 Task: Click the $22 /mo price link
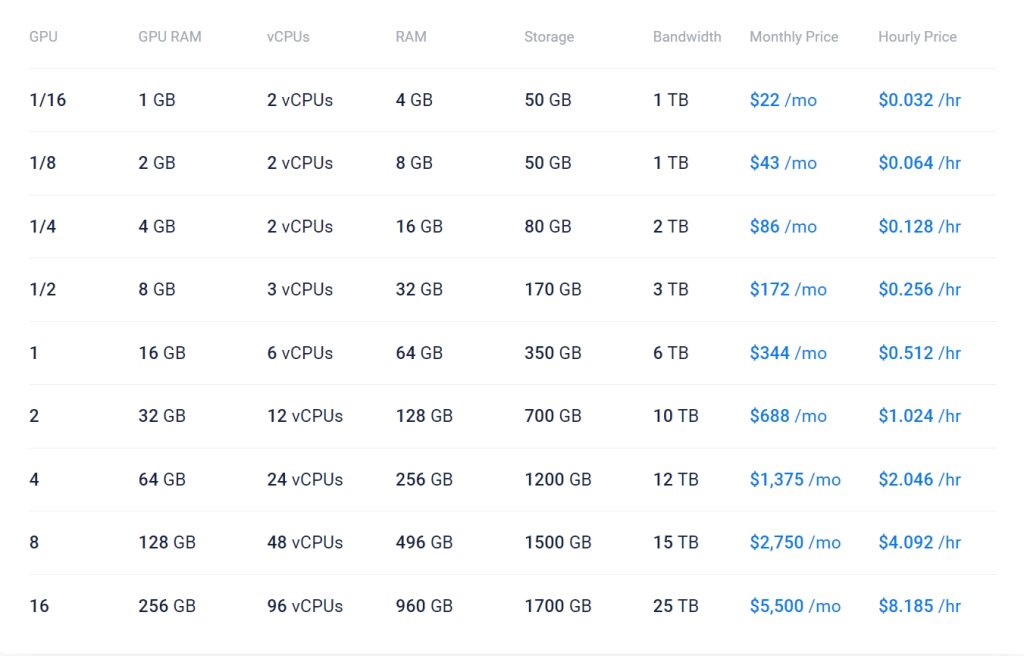pos(783,100)
